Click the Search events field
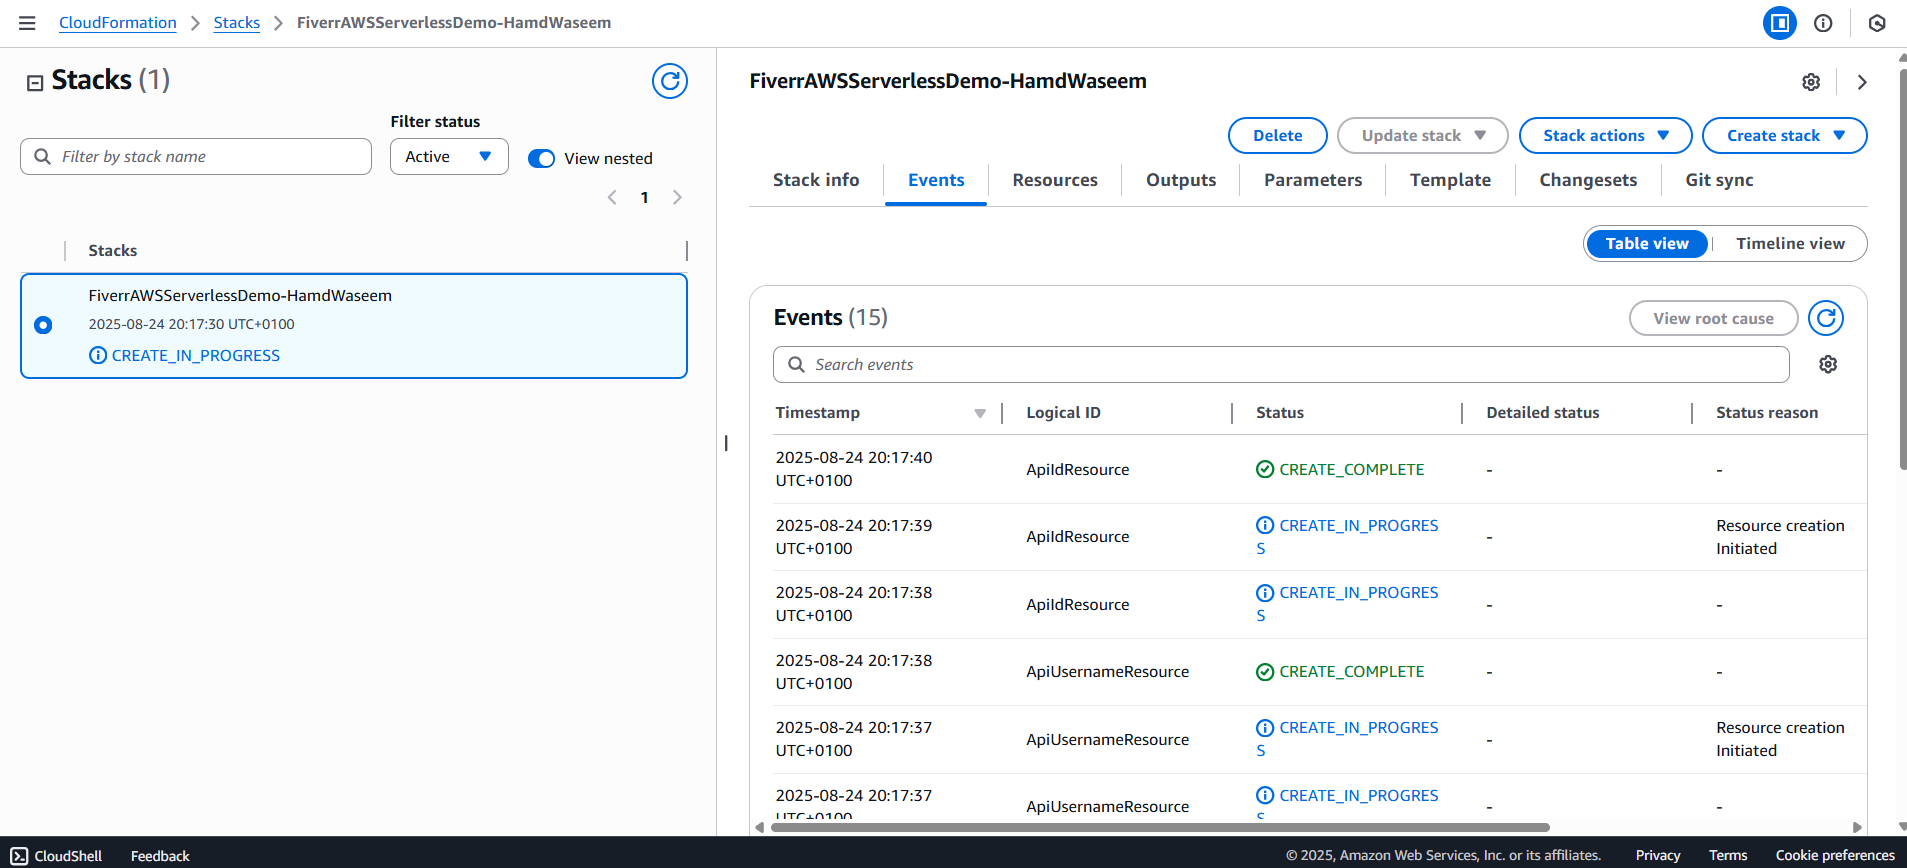The width and height of the screenshot is (1907, 868). 1281,365
